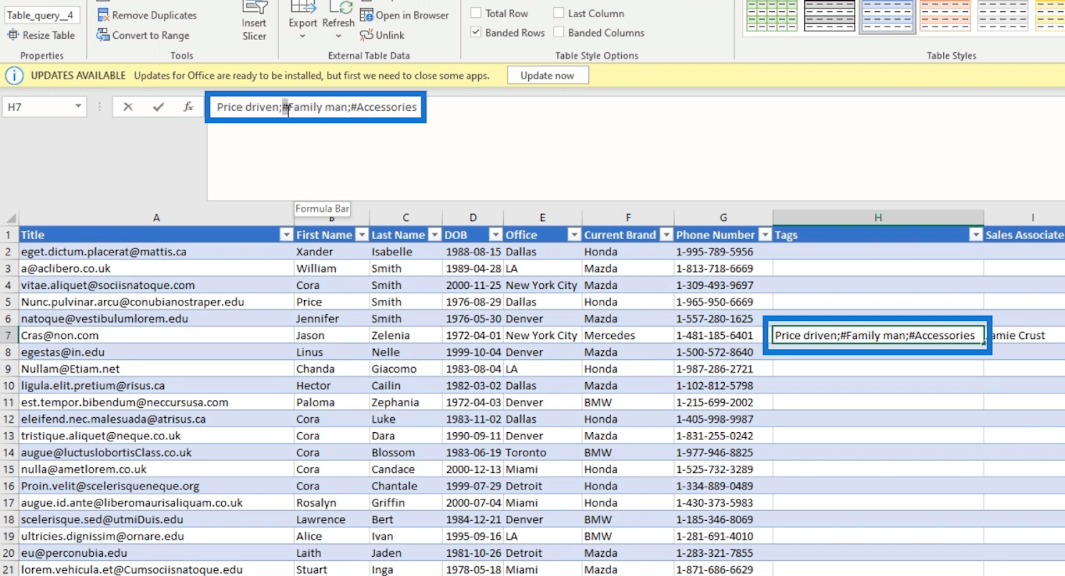1065x576 pixels.
Task: Click cell Chantale in Last Name
Action: tap(405, 486)
